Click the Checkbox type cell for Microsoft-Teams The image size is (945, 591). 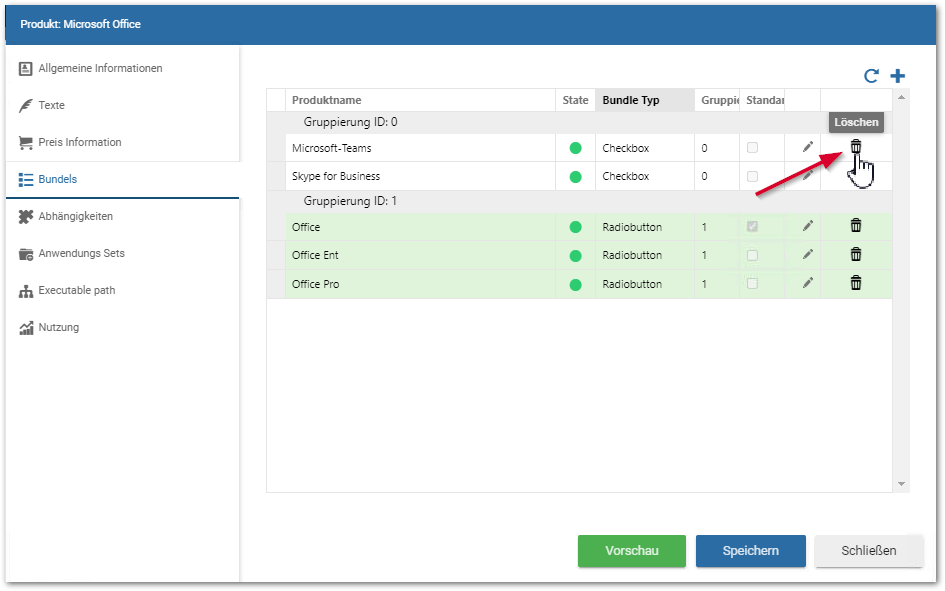(x=644, y=148)
